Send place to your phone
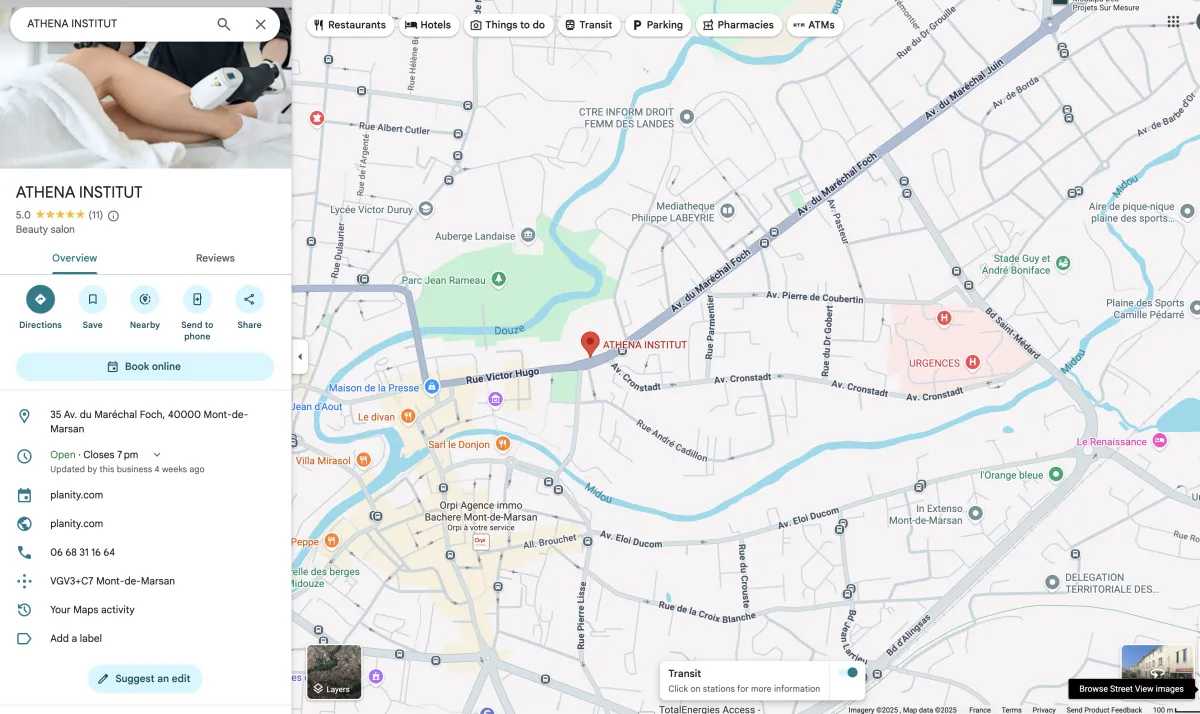The height and width of the screenshot is (714, 1200). click(x=197, y=313)
